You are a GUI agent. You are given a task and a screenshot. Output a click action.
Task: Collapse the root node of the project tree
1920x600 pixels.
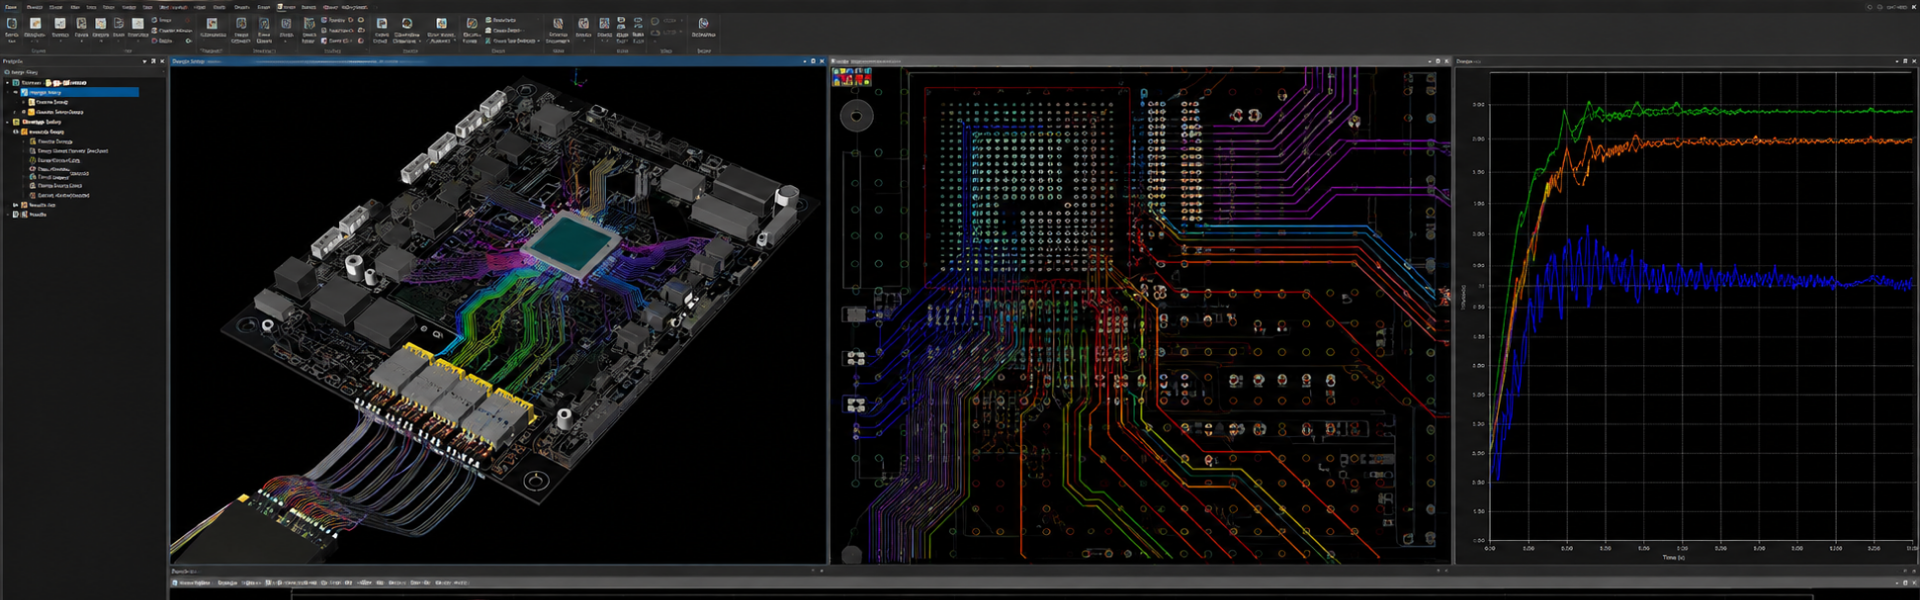[7, 82]
